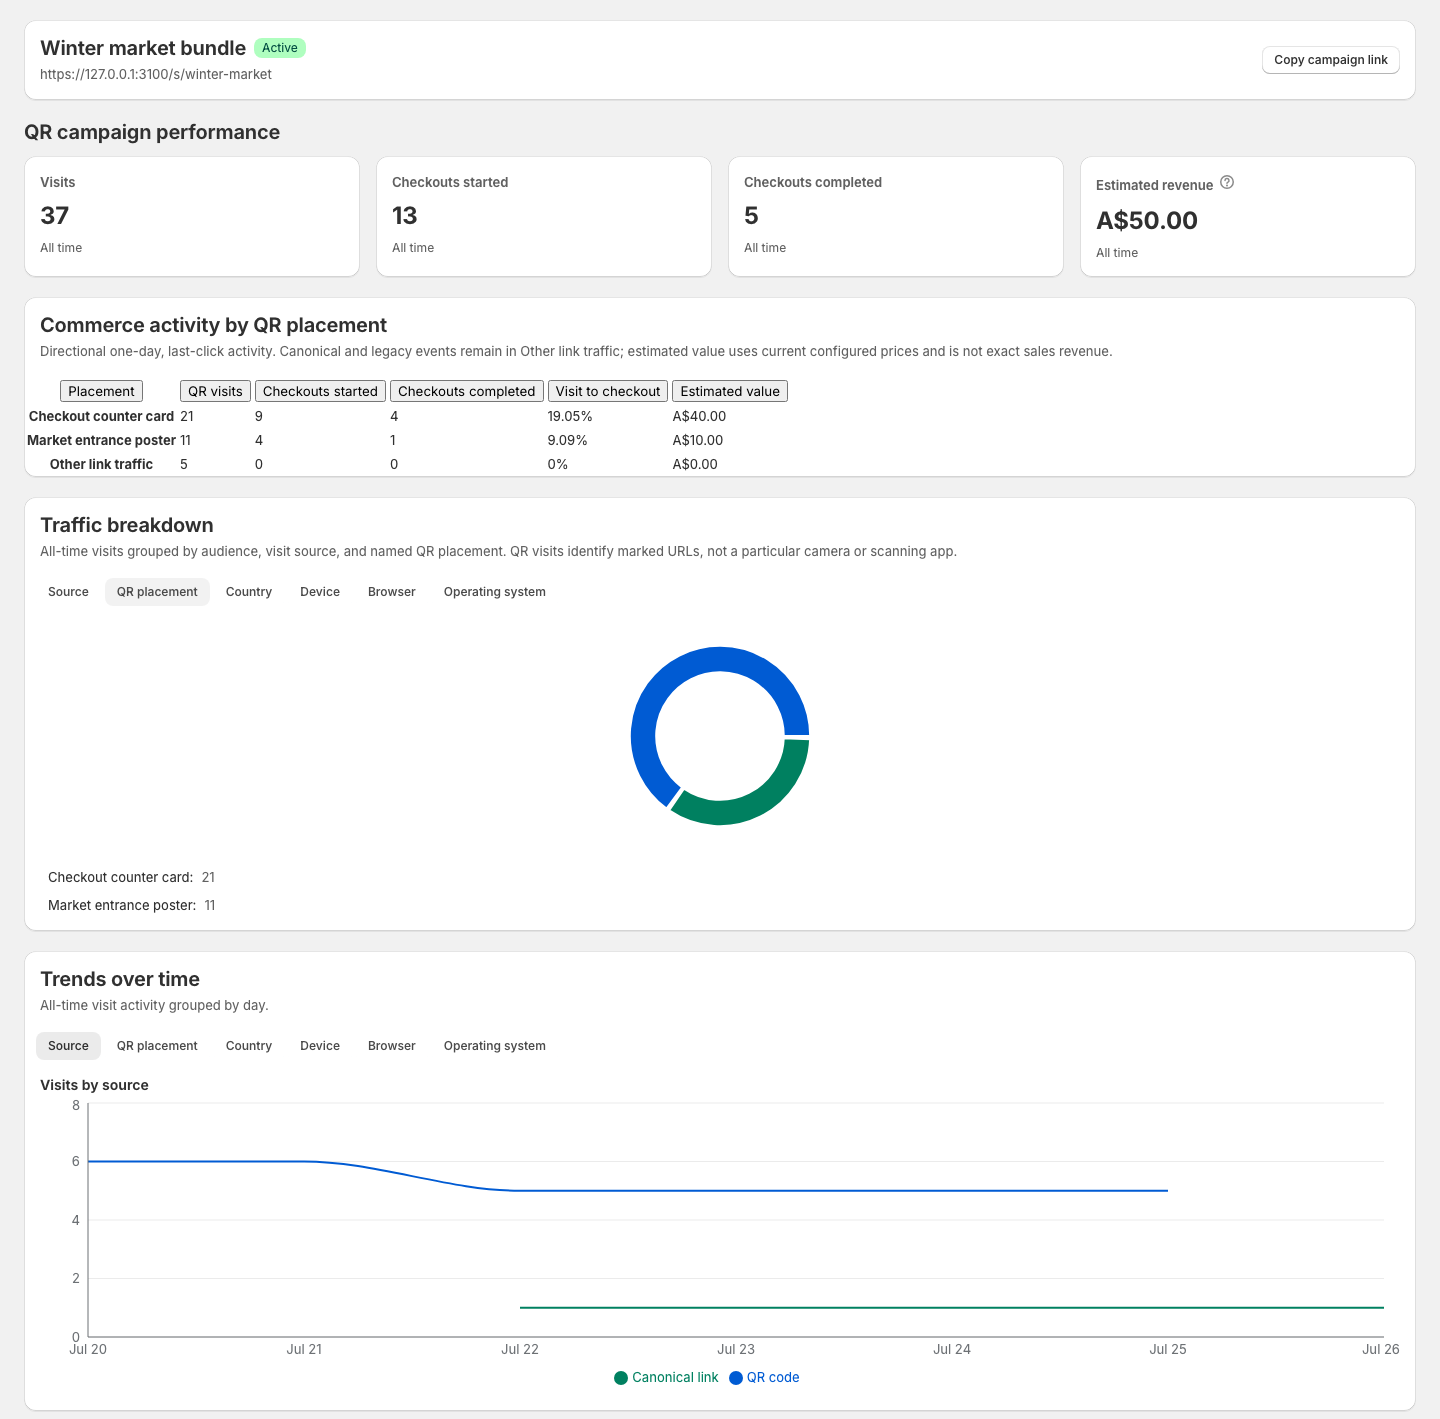
Task: Click the A$0.00 estimated value cell
Action: pos(695,464)
